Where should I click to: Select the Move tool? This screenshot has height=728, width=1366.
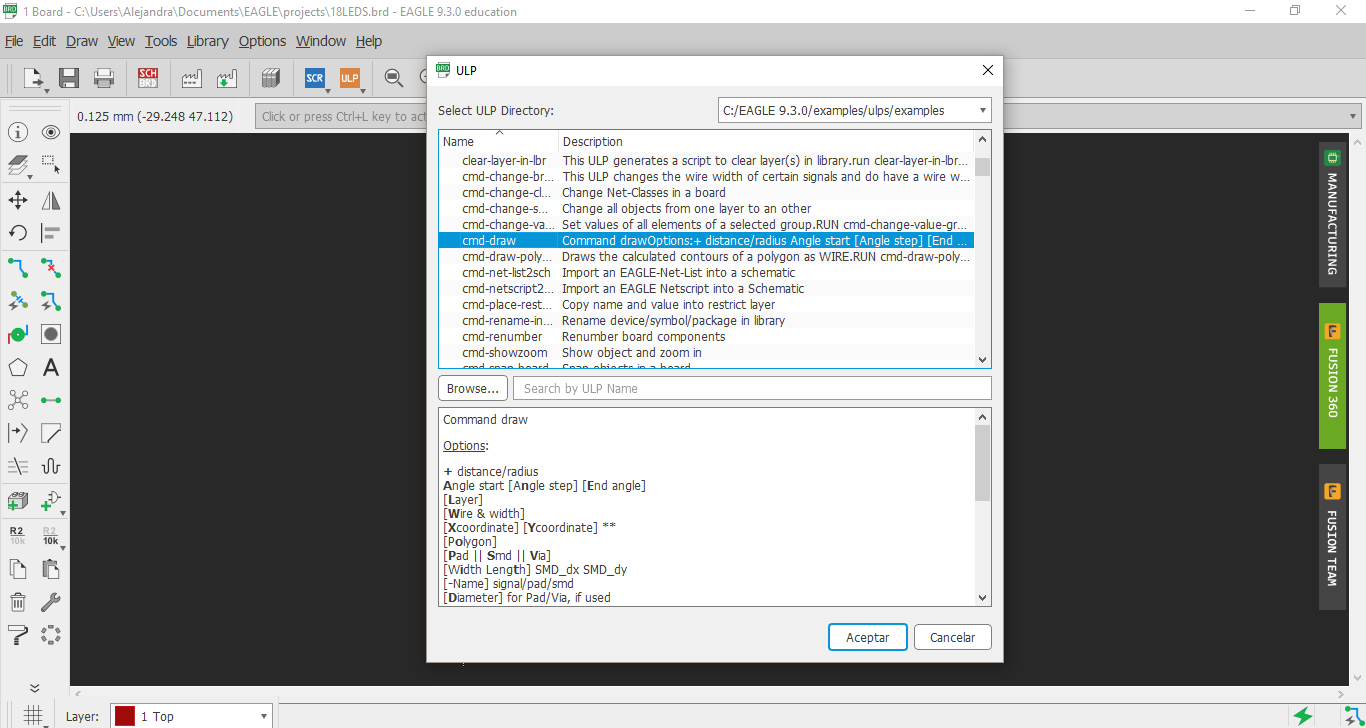(18, 200)
